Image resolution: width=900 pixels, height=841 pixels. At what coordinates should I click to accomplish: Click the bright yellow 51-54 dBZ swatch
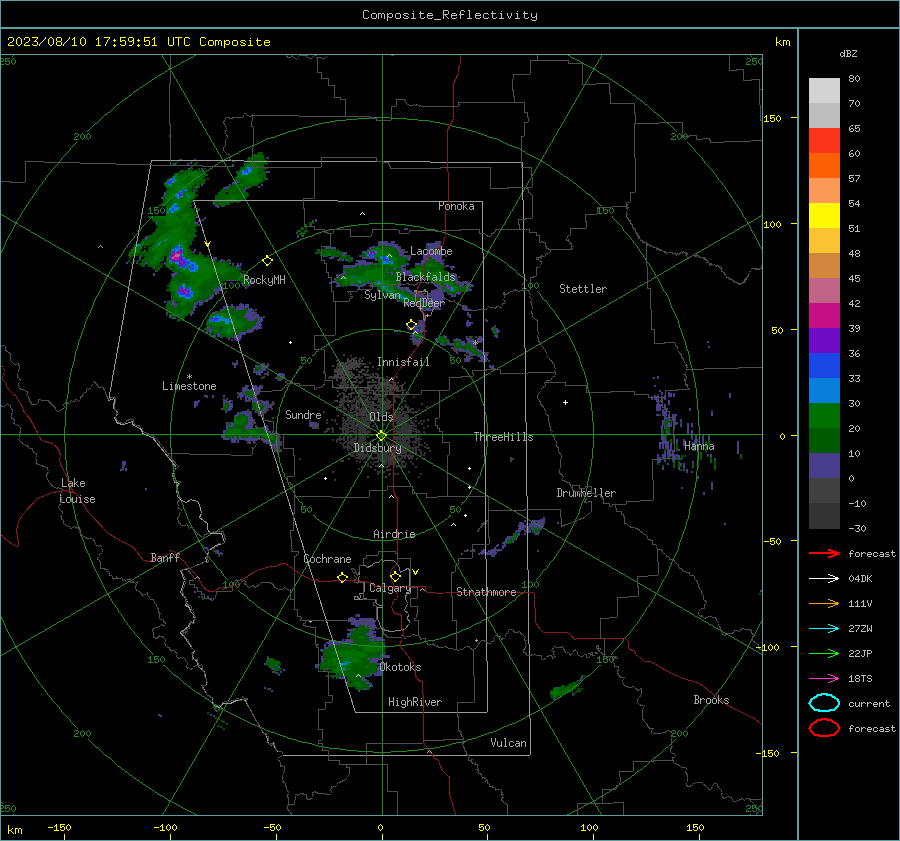pos(824,216)
